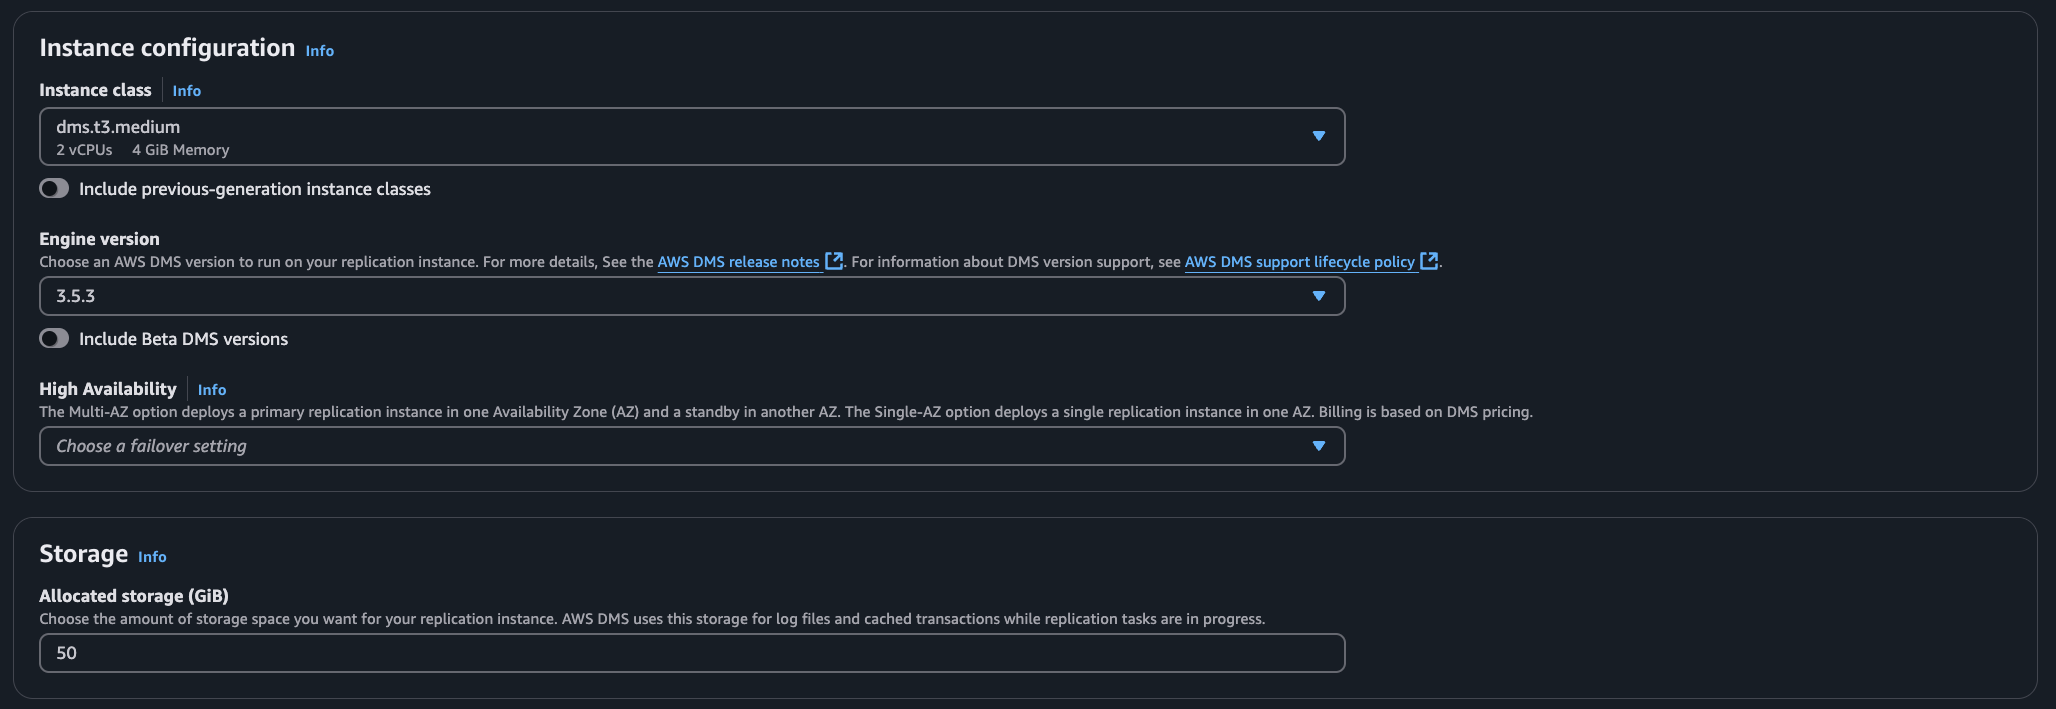Open AWS DMS release notes link

(x=738, y=262)
